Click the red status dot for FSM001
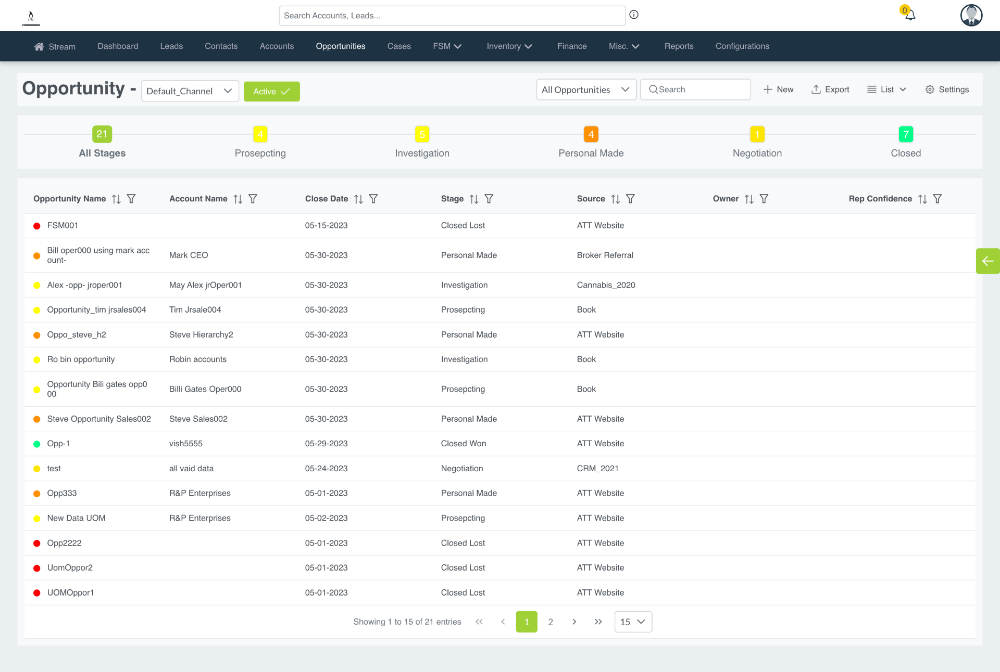Image resolution: width=1000 pixels, height=672 pixels. [37, 226]
